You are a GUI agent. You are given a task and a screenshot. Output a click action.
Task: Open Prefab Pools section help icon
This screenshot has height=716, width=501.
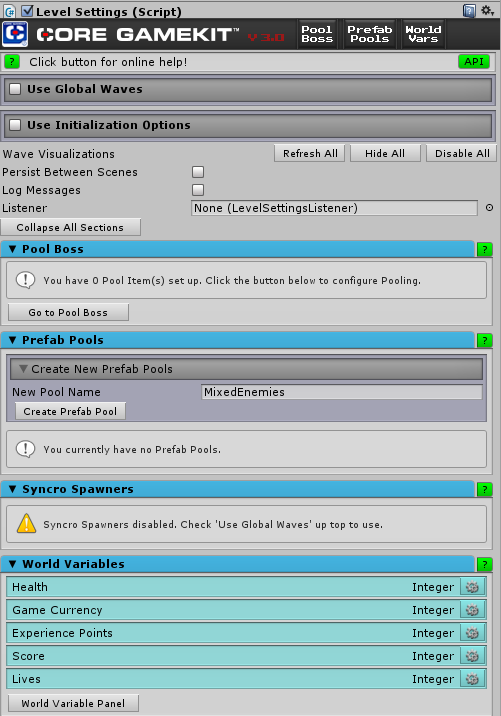pos(485,340)
